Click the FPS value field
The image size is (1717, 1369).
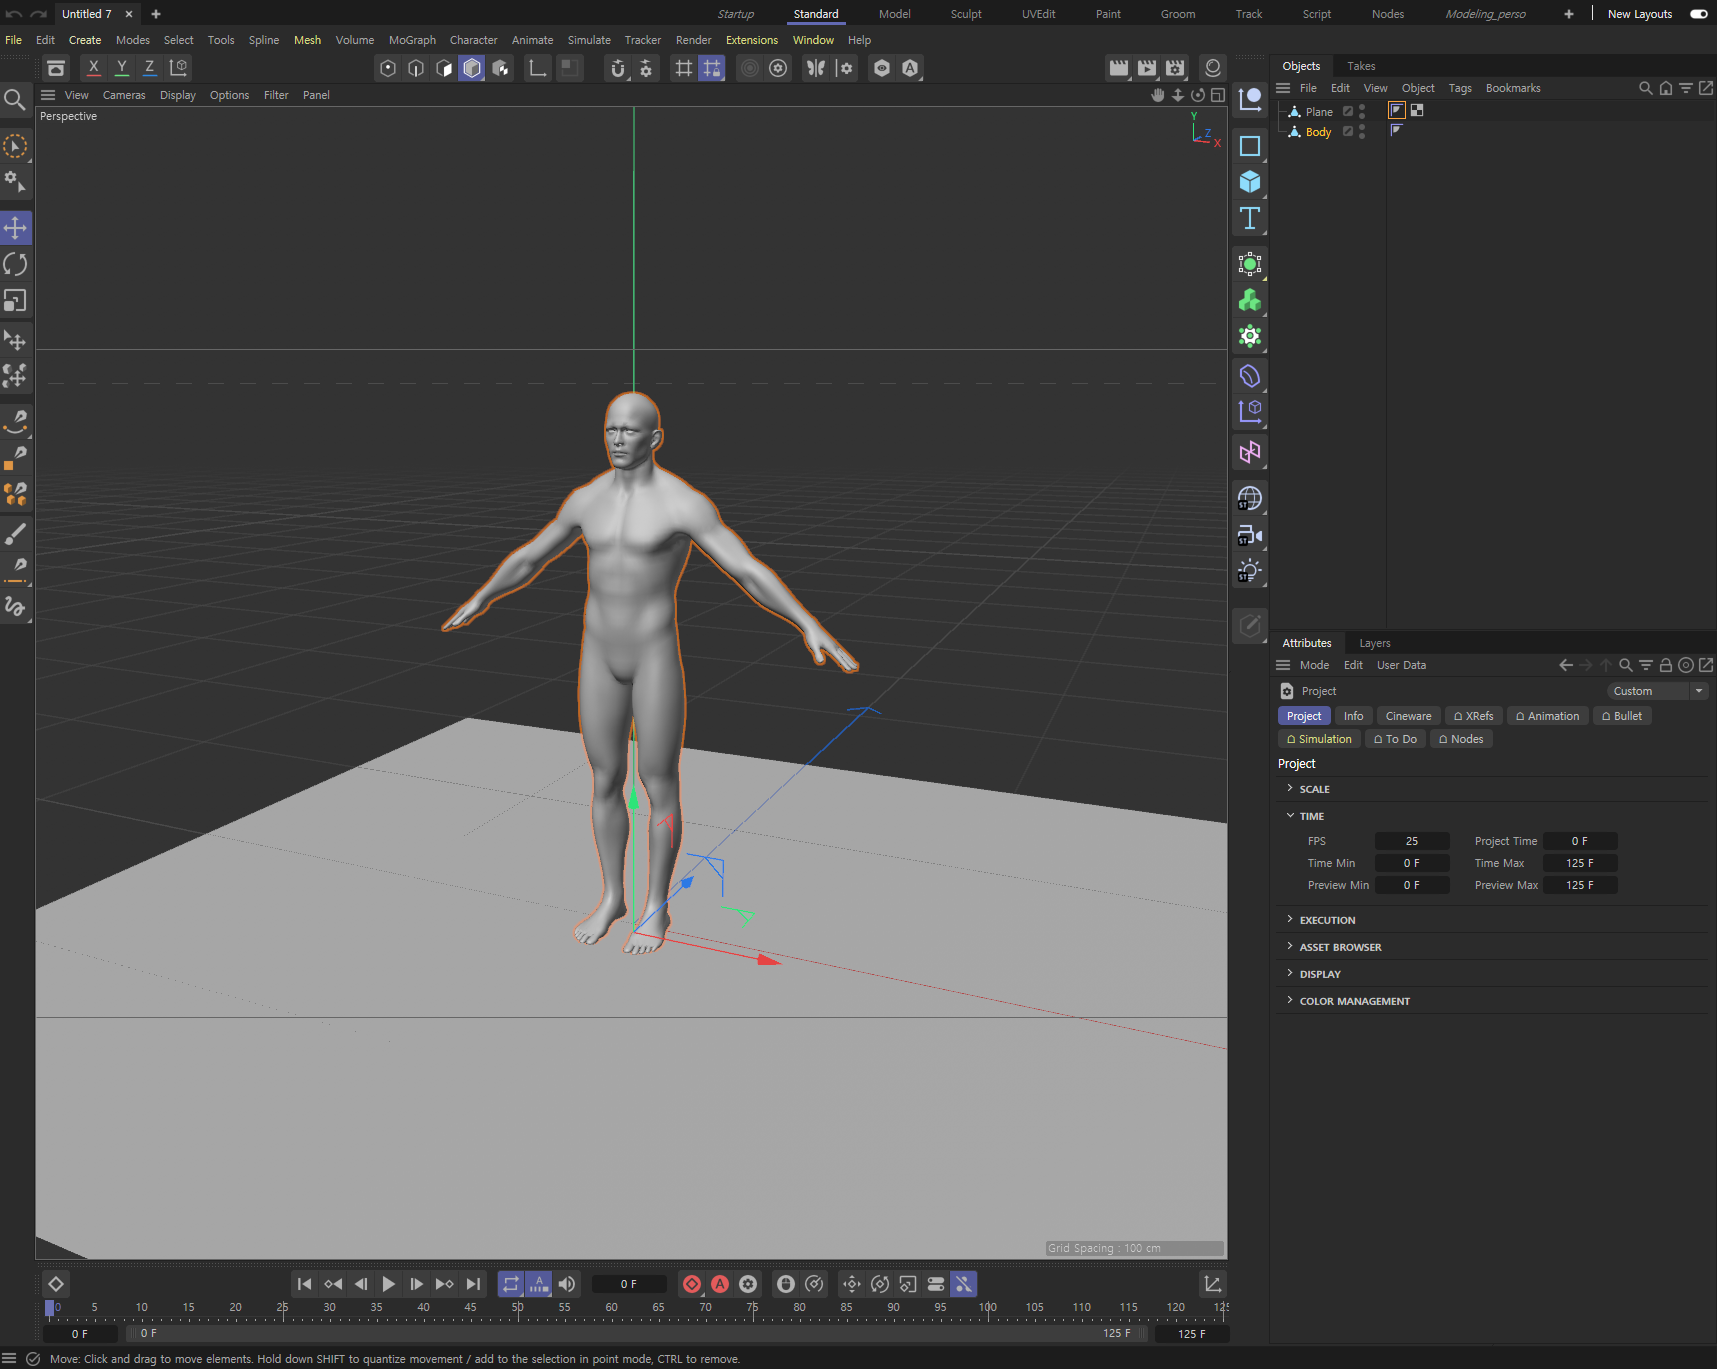pos(1412,841)
